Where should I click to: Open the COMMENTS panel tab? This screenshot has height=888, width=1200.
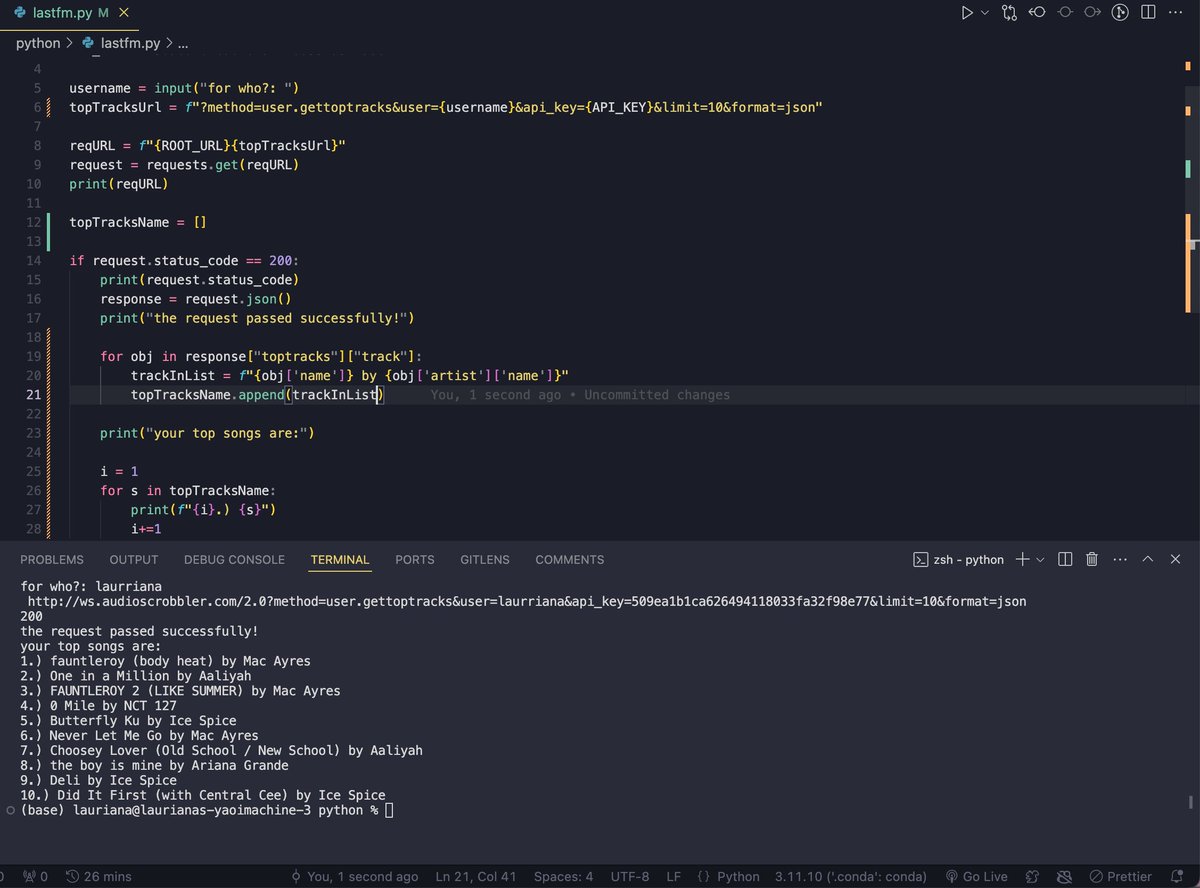570,560
